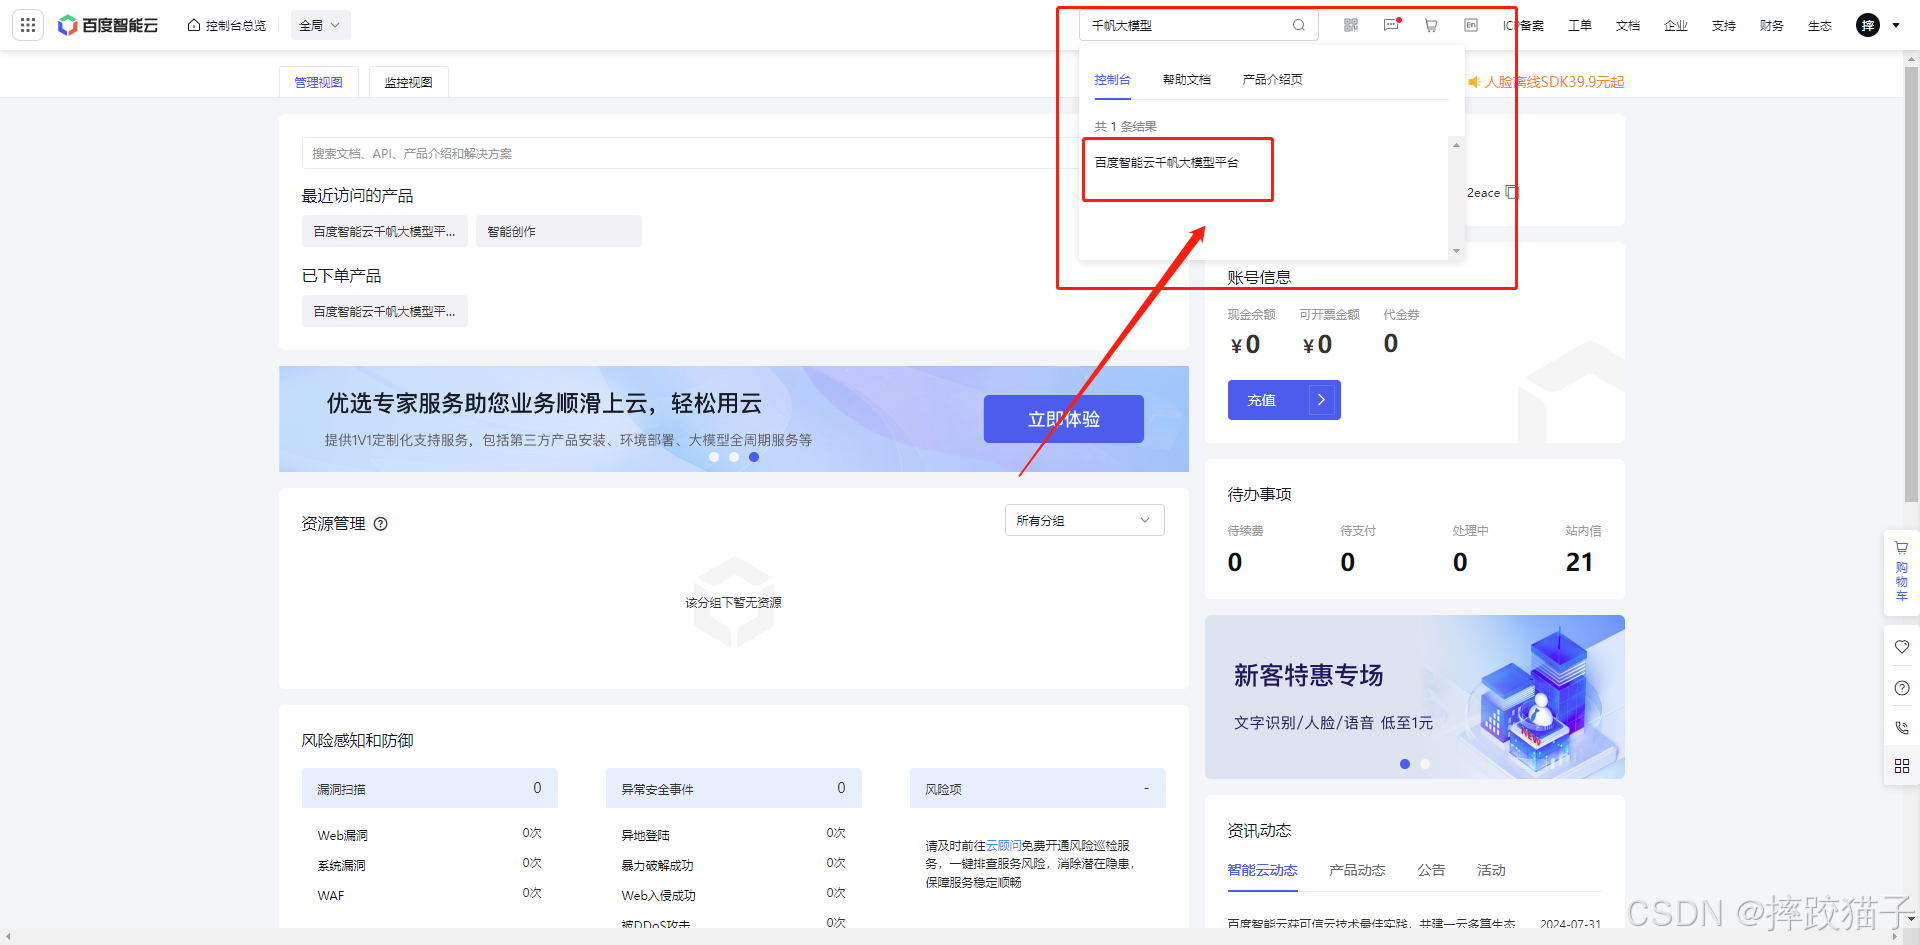
Task: Open the product grid menu icon
Action: [28, 25]
